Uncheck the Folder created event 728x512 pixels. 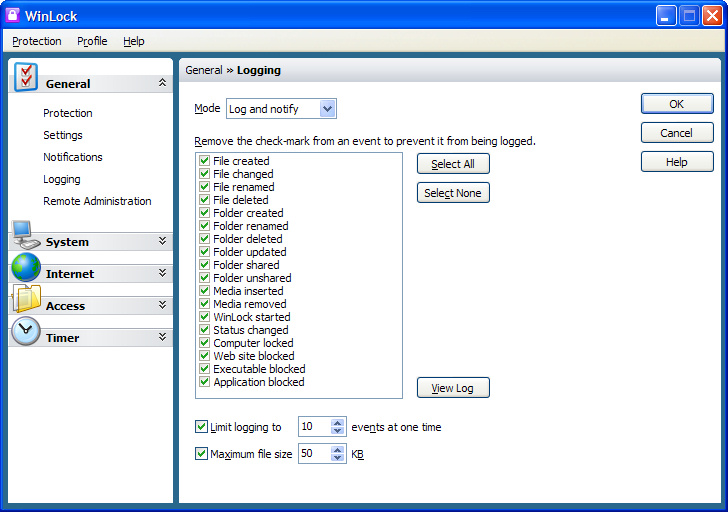click(x=204, y=213)
